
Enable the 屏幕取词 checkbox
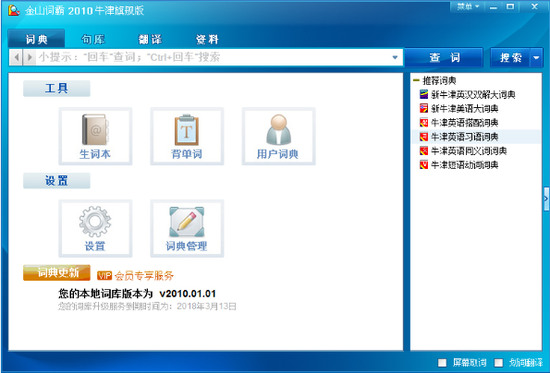[442, 362]
